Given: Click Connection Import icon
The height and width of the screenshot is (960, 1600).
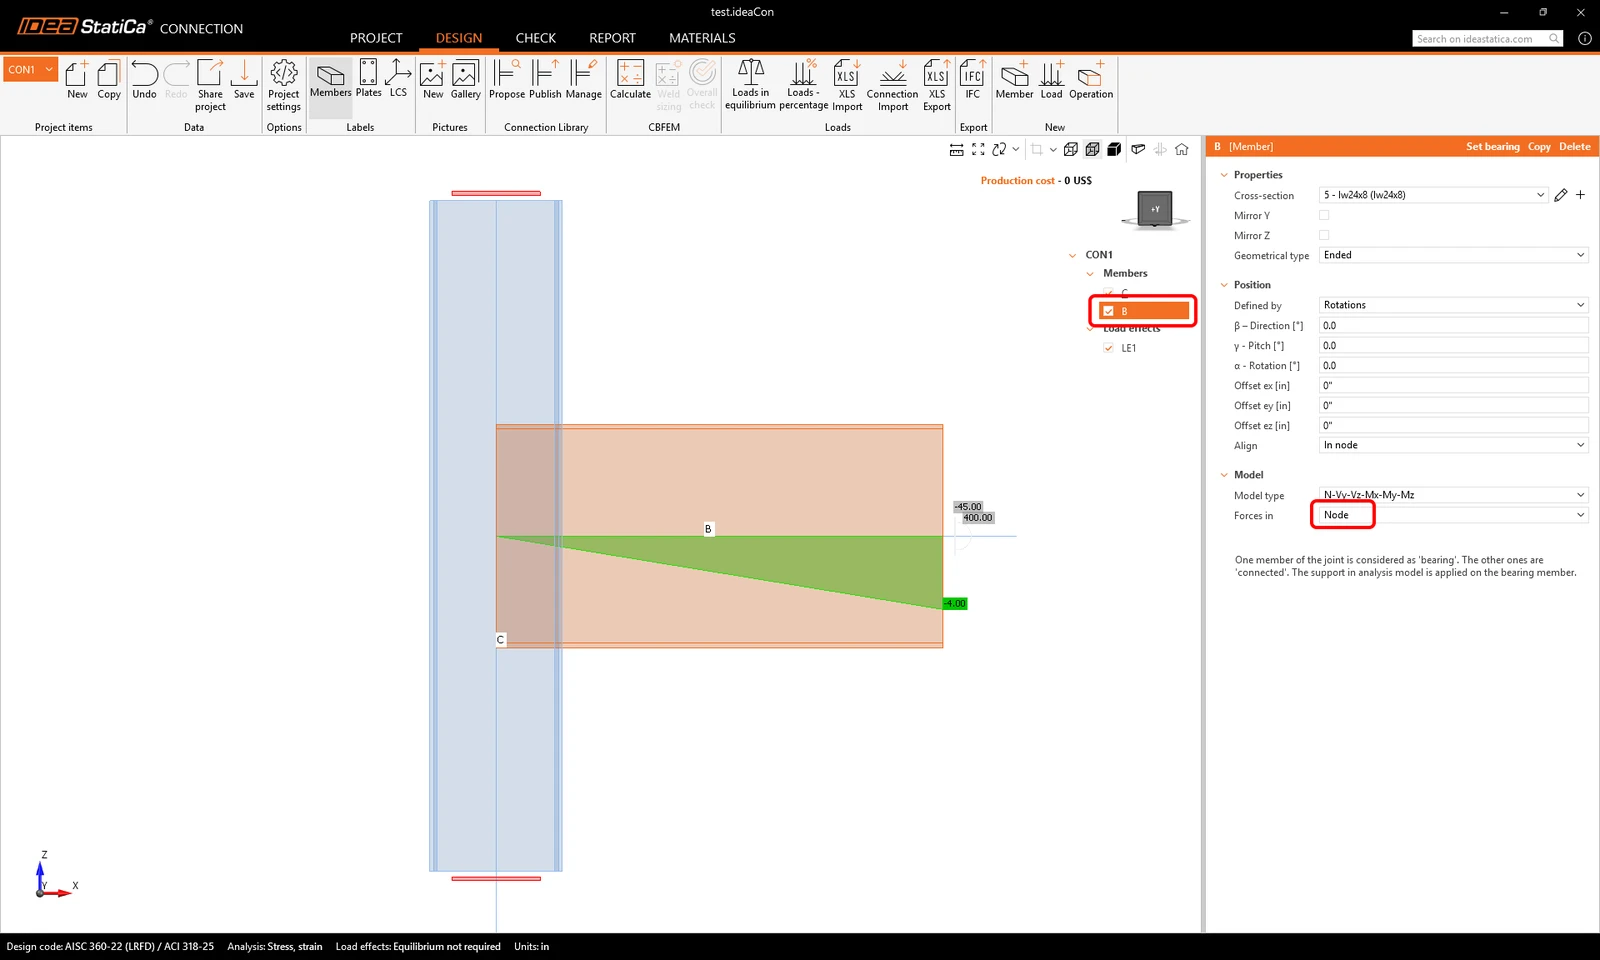Looking at the screenshot, I should tap(892, 85).
